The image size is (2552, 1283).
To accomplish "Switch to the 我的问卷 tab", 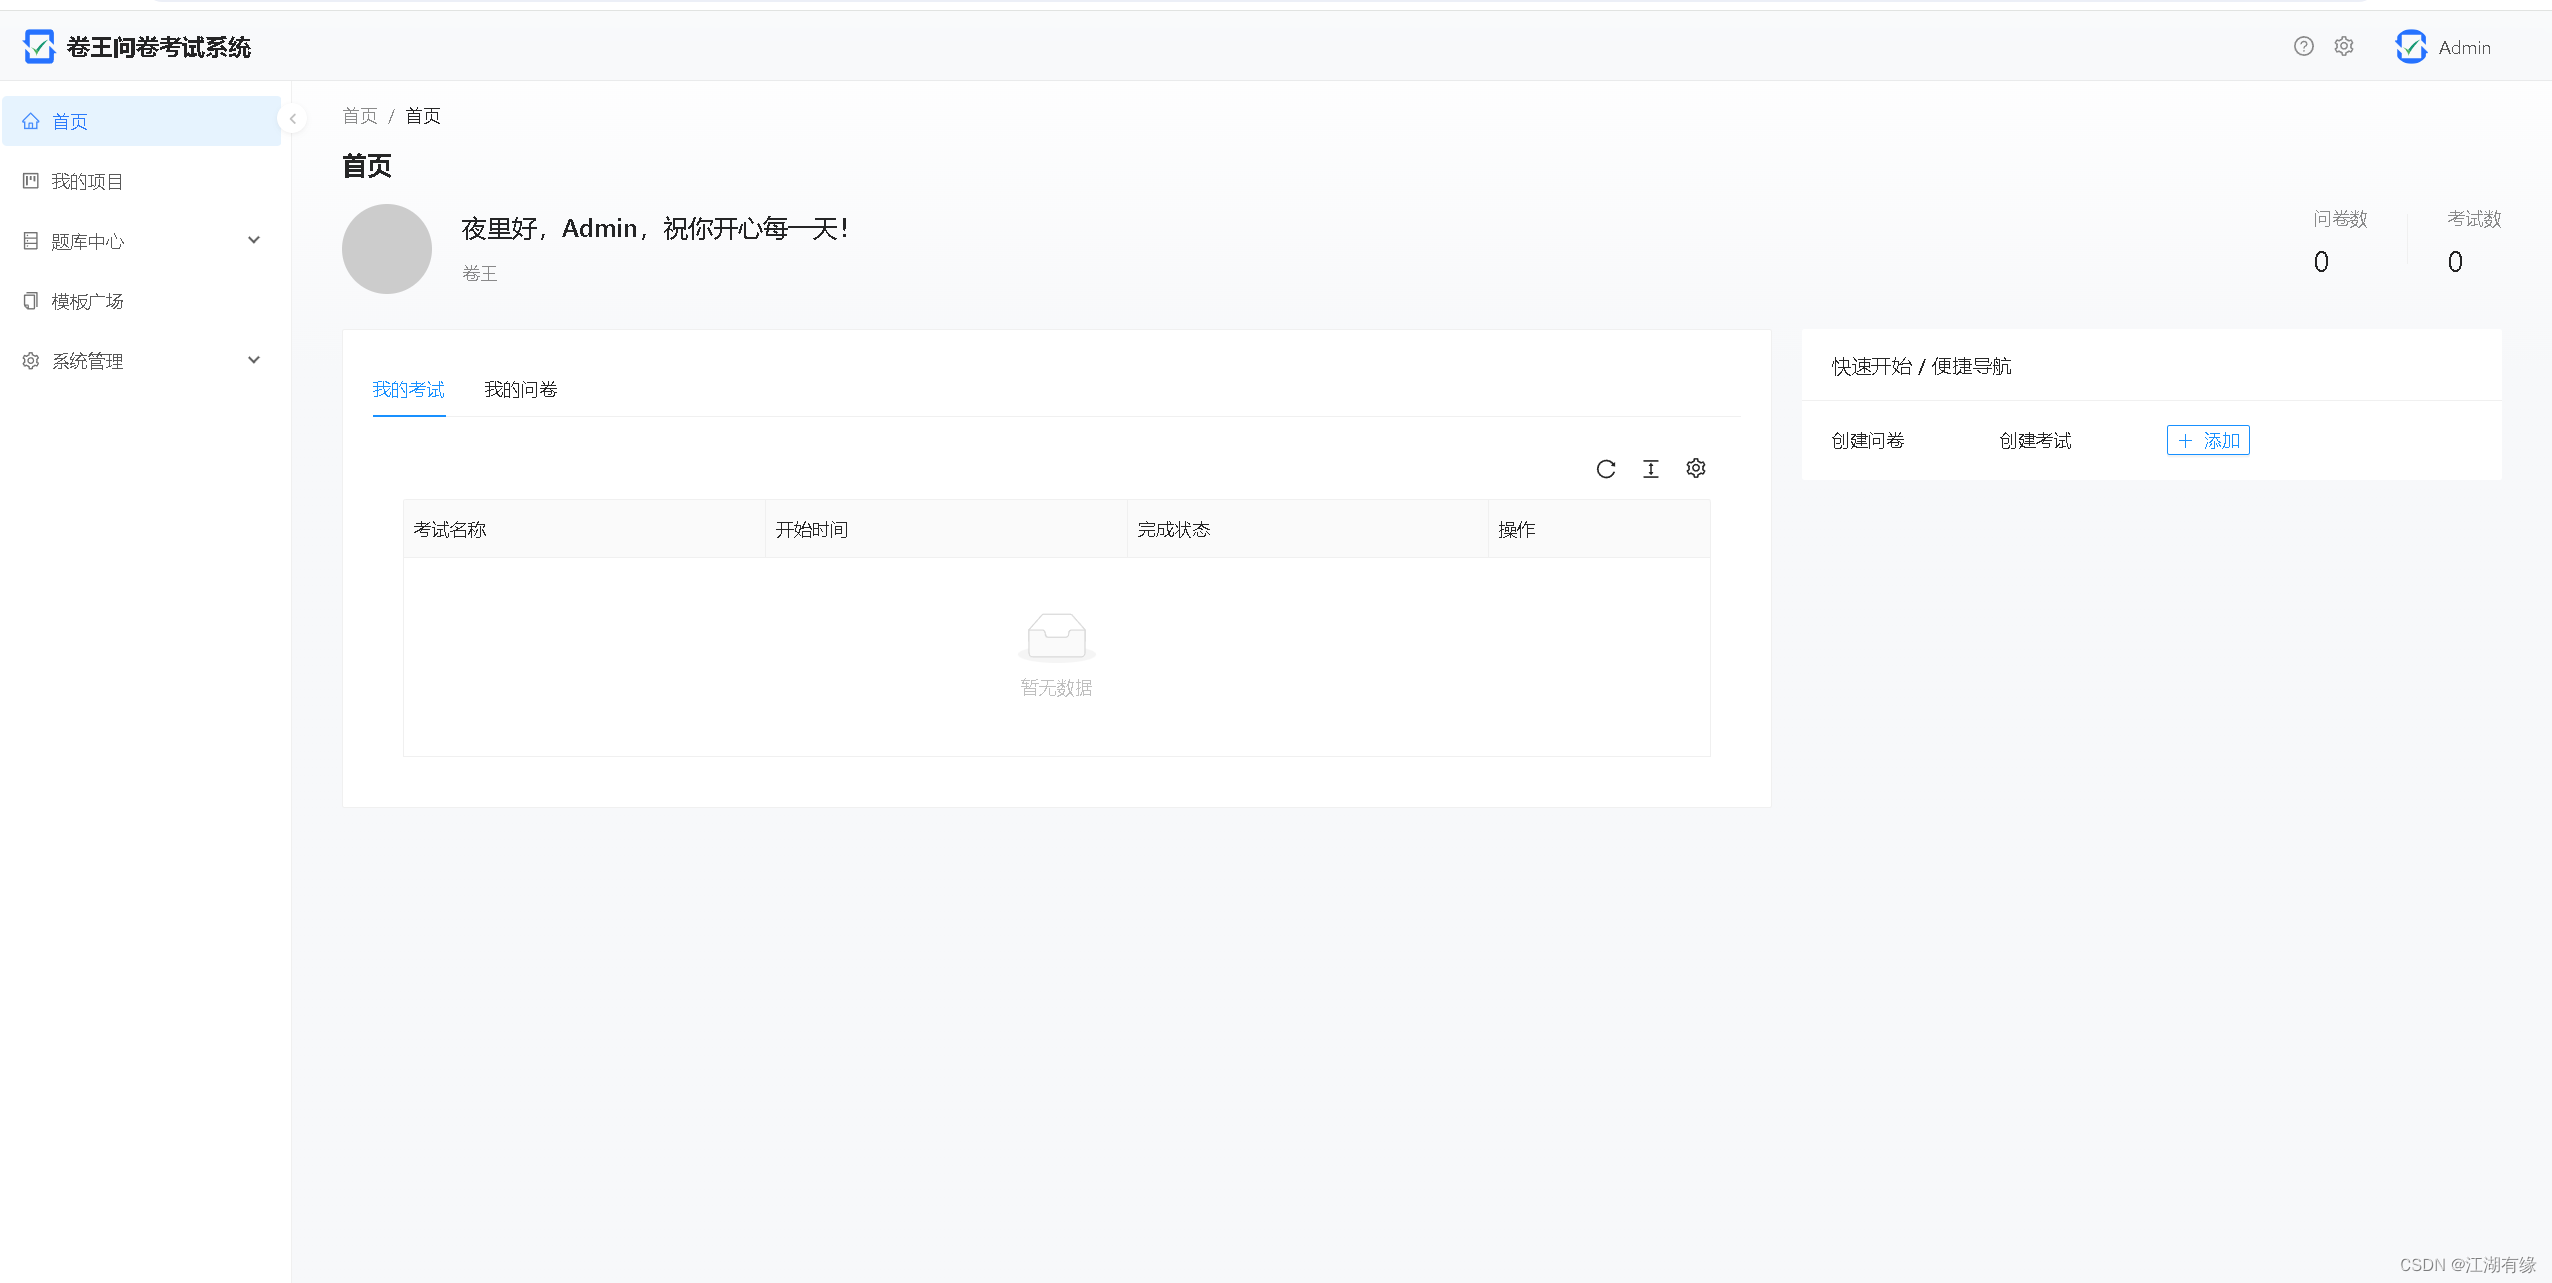I will (521, 390).
